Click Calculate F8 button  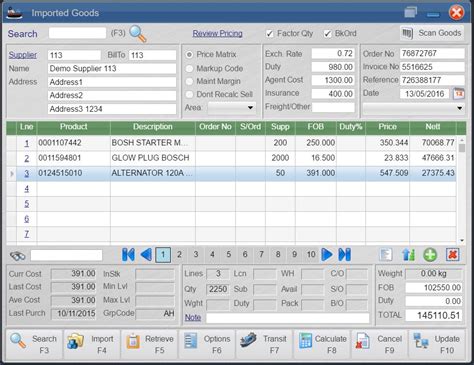pyautogui.click(x=322, y=344)
